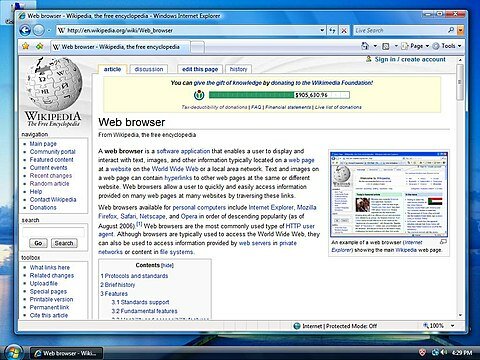
Task: Click the Internet zone globe status icon
Action: point(297,326)
